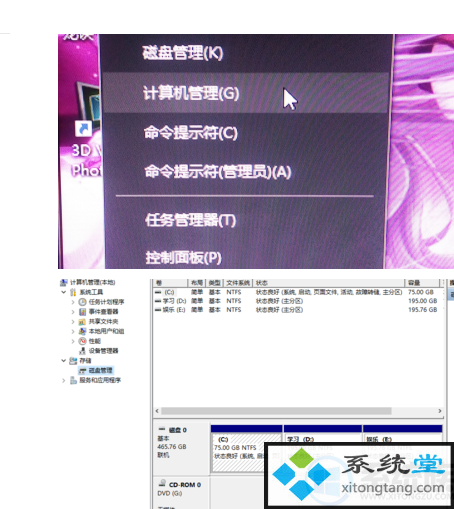
Task: Collapse the 存储 tree node
Action: click(64, 361)
